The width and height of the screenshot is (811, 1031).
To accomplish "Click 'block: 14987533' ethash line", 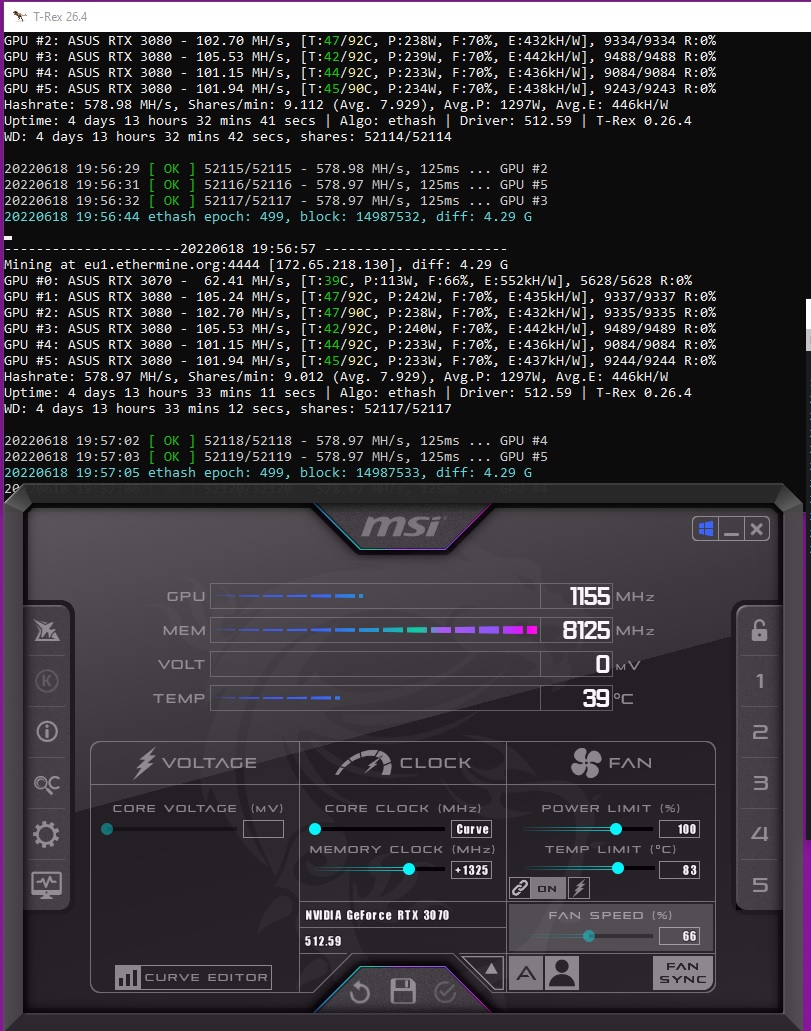I will (x=268, y=473).
